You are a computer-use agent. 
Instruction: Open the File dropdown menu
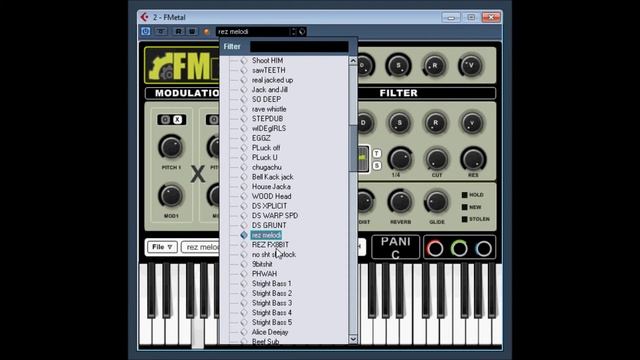[x=162, y=247]
